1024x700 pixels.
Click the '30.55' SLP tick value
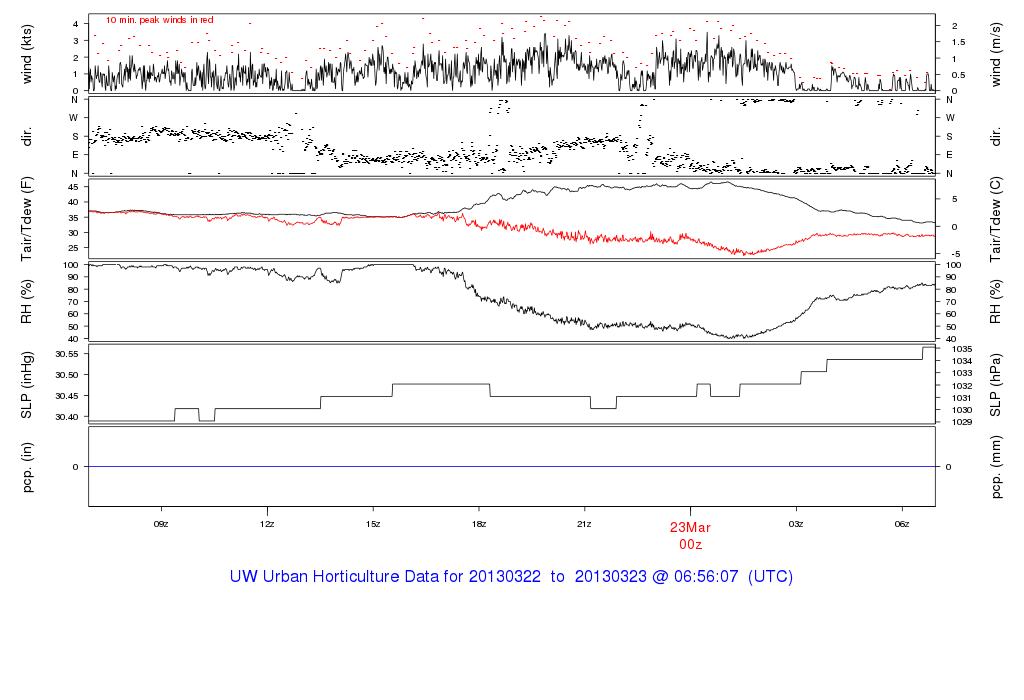67,354
